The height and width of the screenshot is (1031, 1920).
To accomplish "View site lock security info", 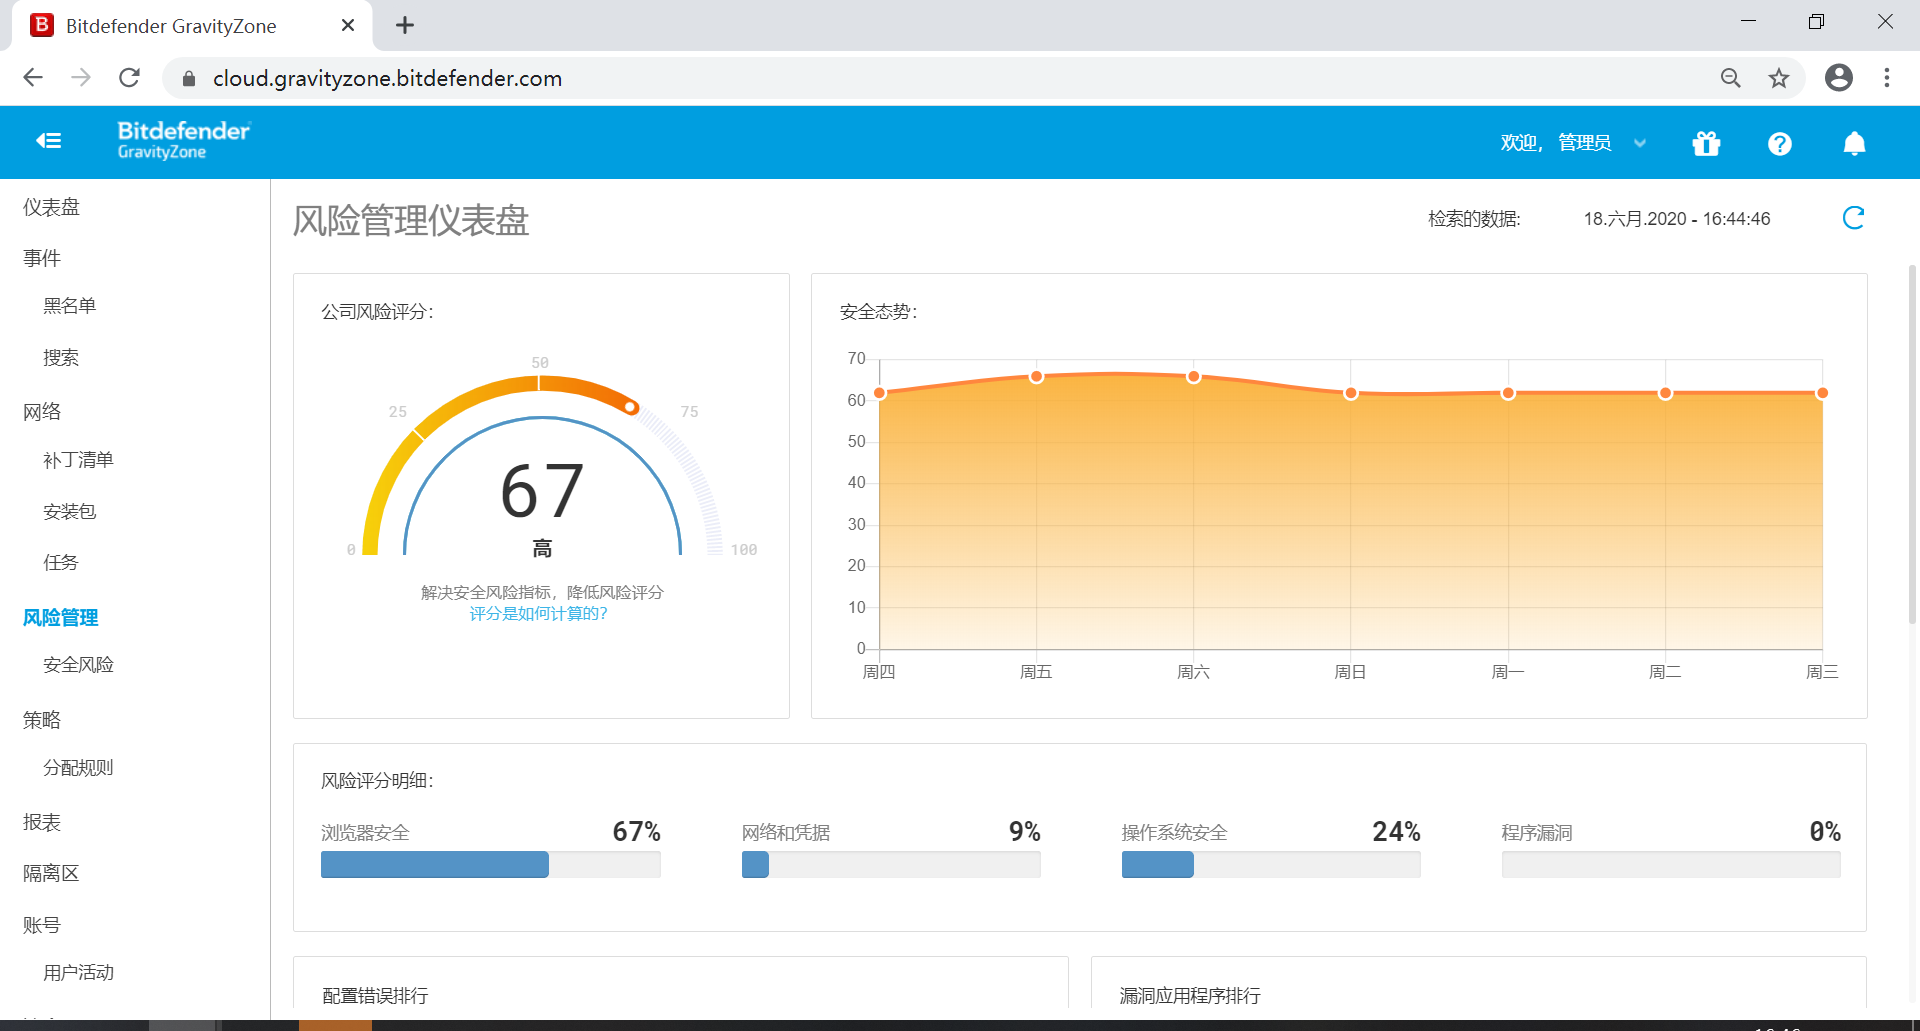I will [x=189, y=78].
